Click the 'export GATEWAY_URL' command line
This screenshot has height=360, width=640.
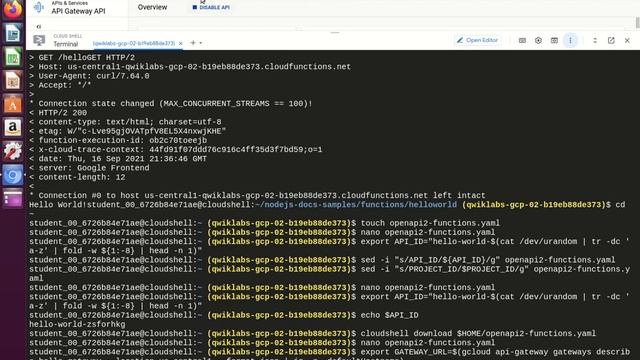pos(495,352)
